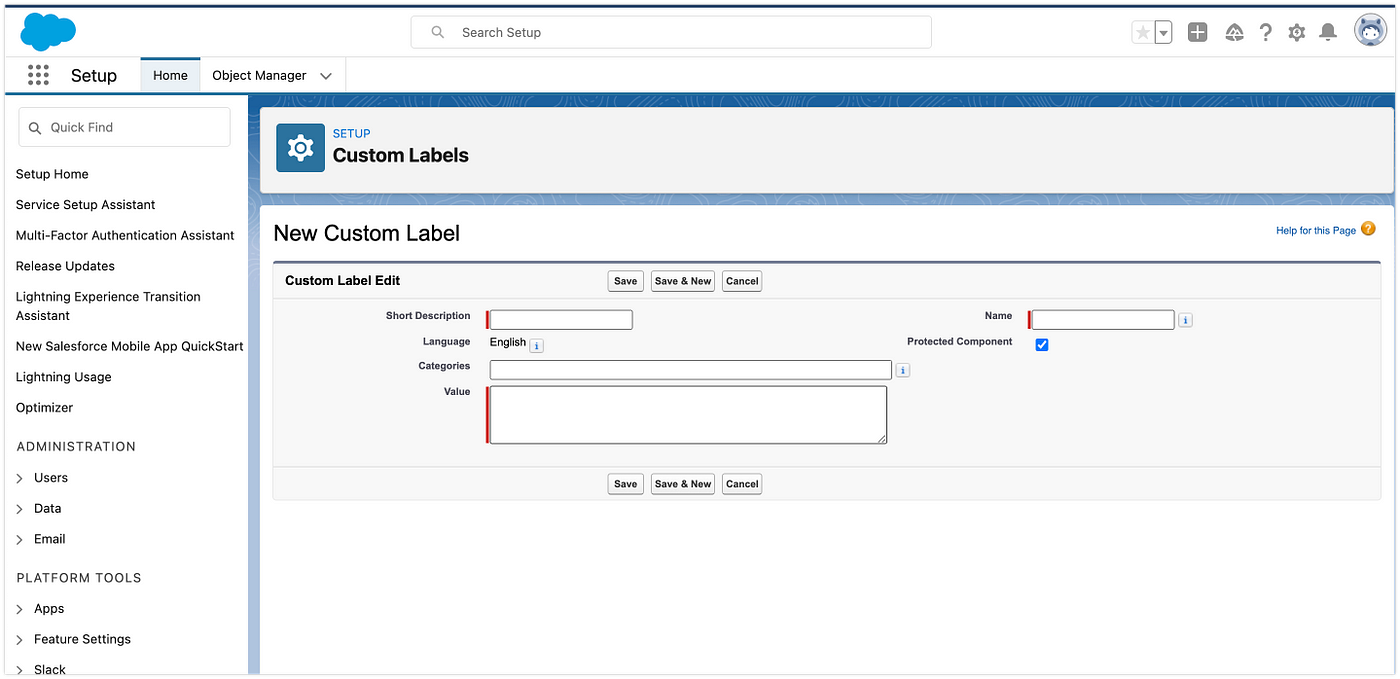Open the notifications bell
1400x679 pixels.
click(x=1328, y=32)
